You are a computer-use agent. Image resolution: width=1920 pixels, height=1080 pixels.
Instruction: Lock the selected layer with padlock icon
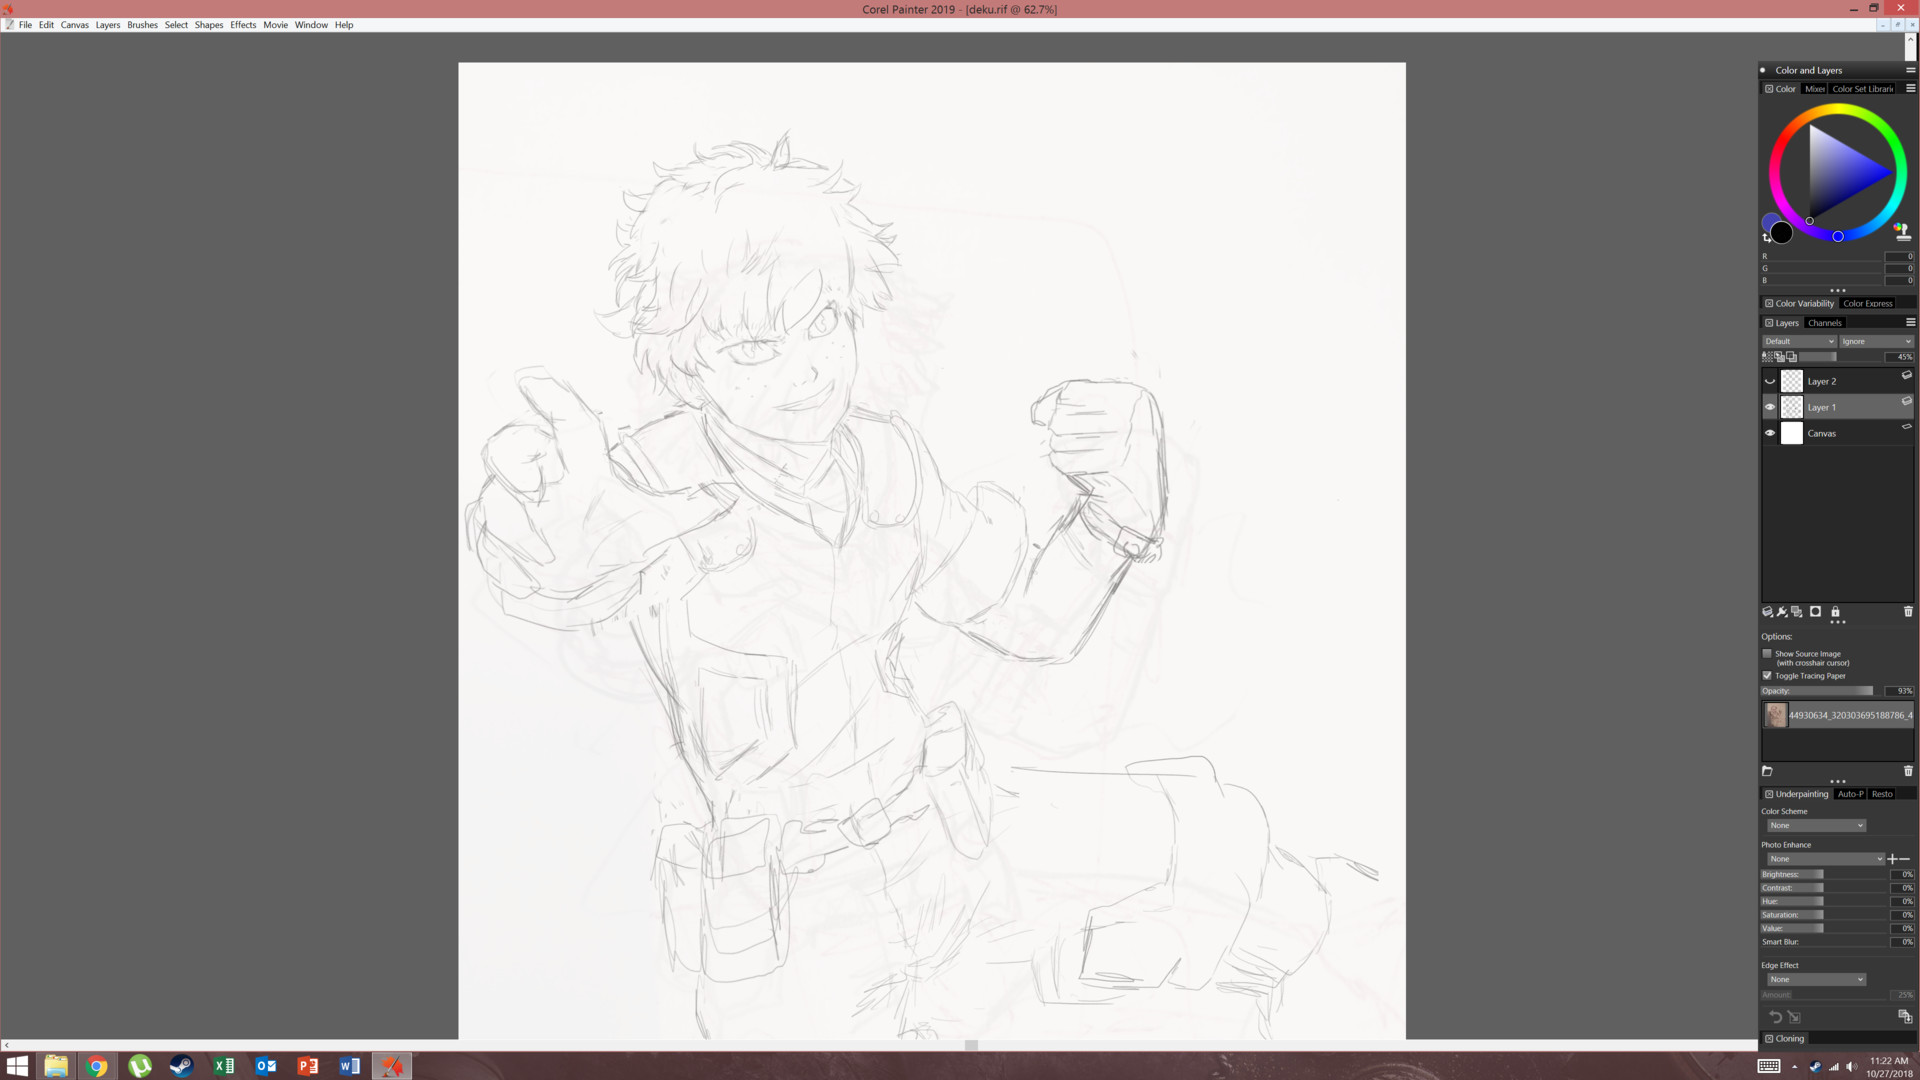[1835, 612]
